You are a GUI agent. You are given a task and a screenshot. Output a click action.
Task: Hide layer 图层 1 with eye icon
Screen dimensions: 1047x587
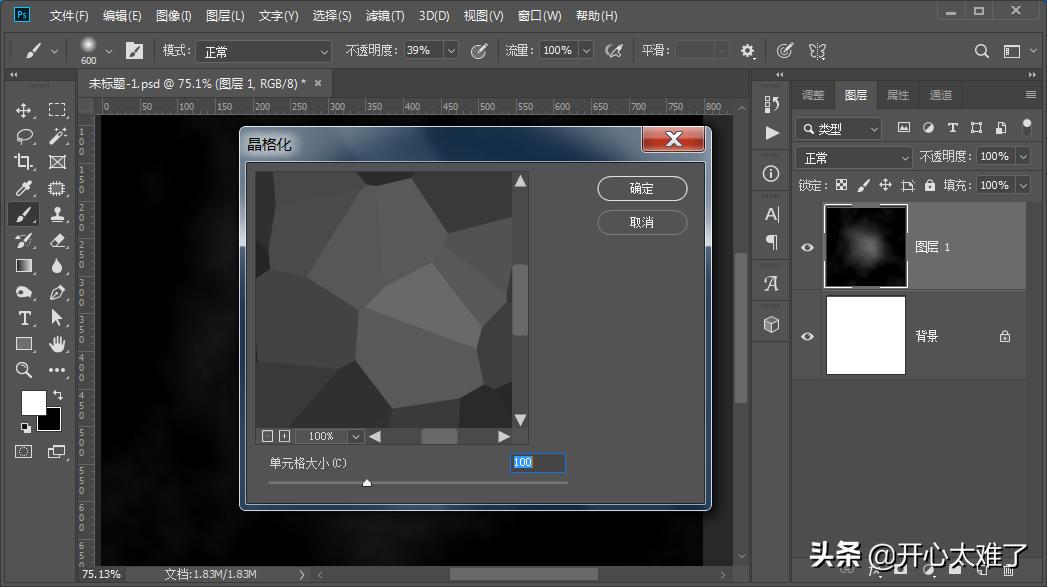point(807,247)
